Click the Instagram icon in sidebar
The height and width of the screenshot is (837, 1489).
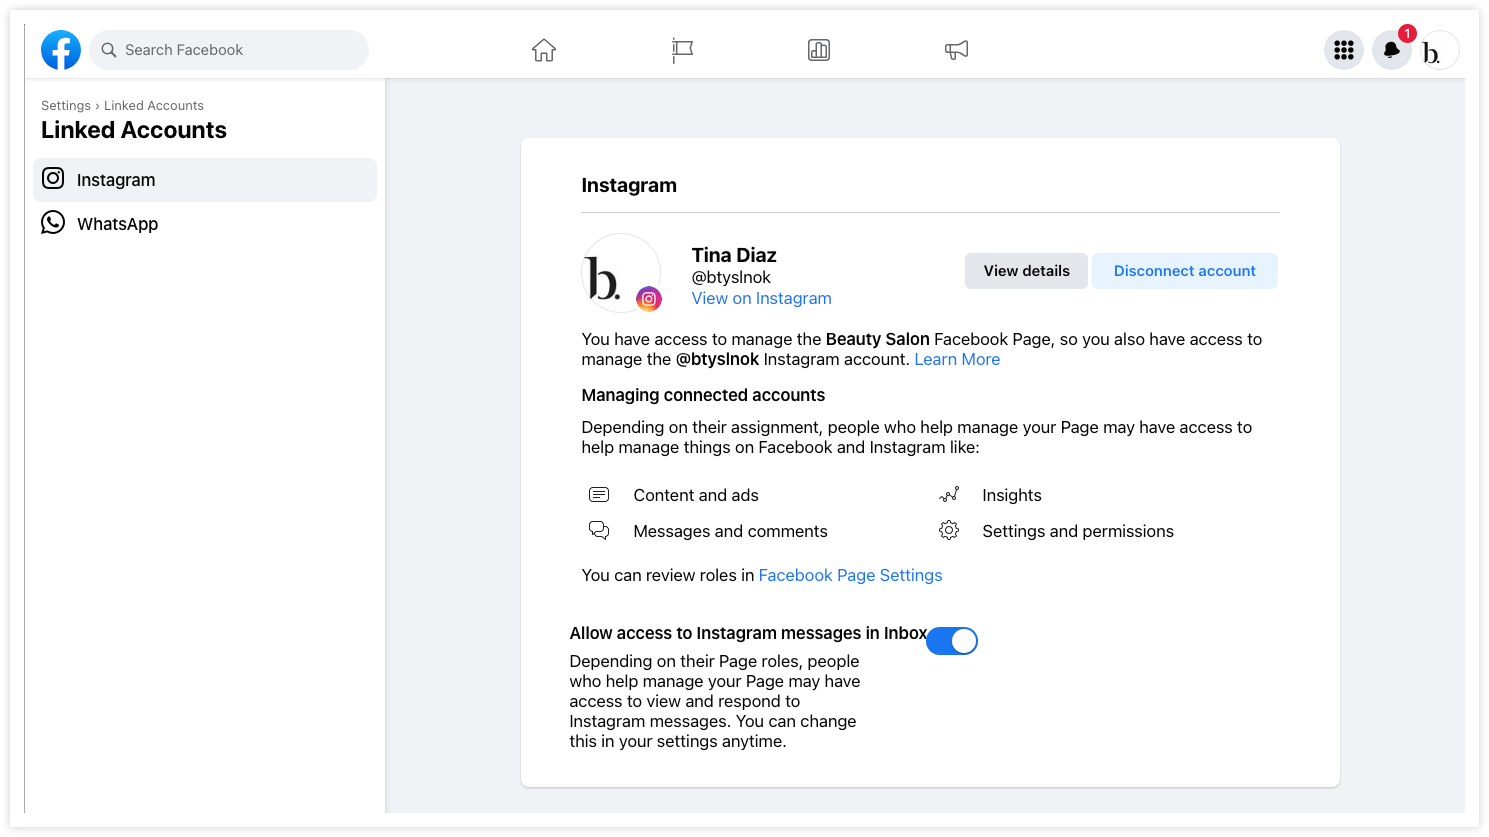[x=53, y=178]
